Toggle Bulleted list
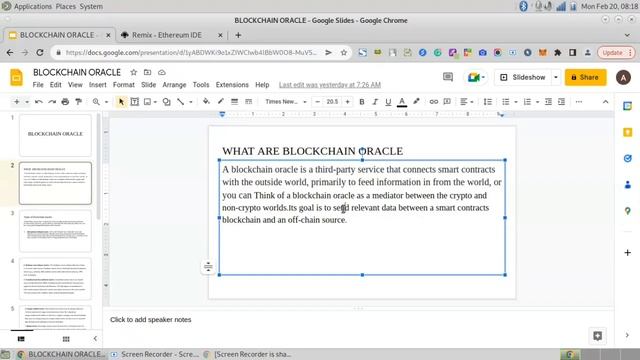Screen dimensions: 640x360 pos(505,102)
